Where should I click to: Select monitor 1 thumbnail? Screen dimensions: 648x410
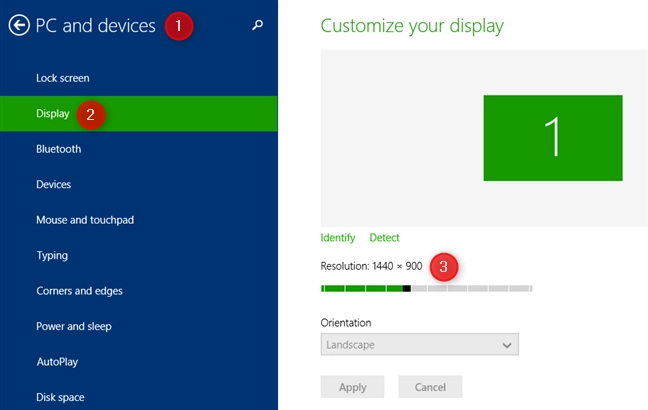point(553,138)
